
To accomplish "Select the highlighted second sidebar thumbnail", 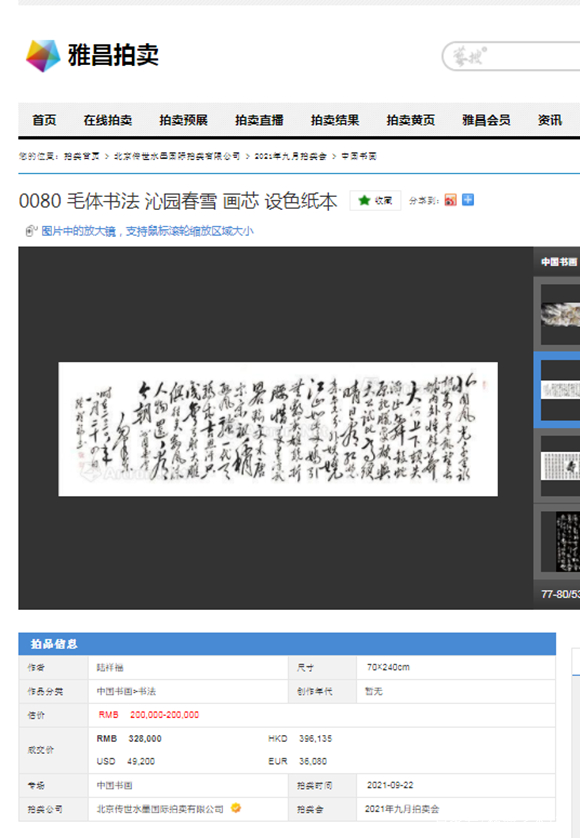I will pos(559,390).
